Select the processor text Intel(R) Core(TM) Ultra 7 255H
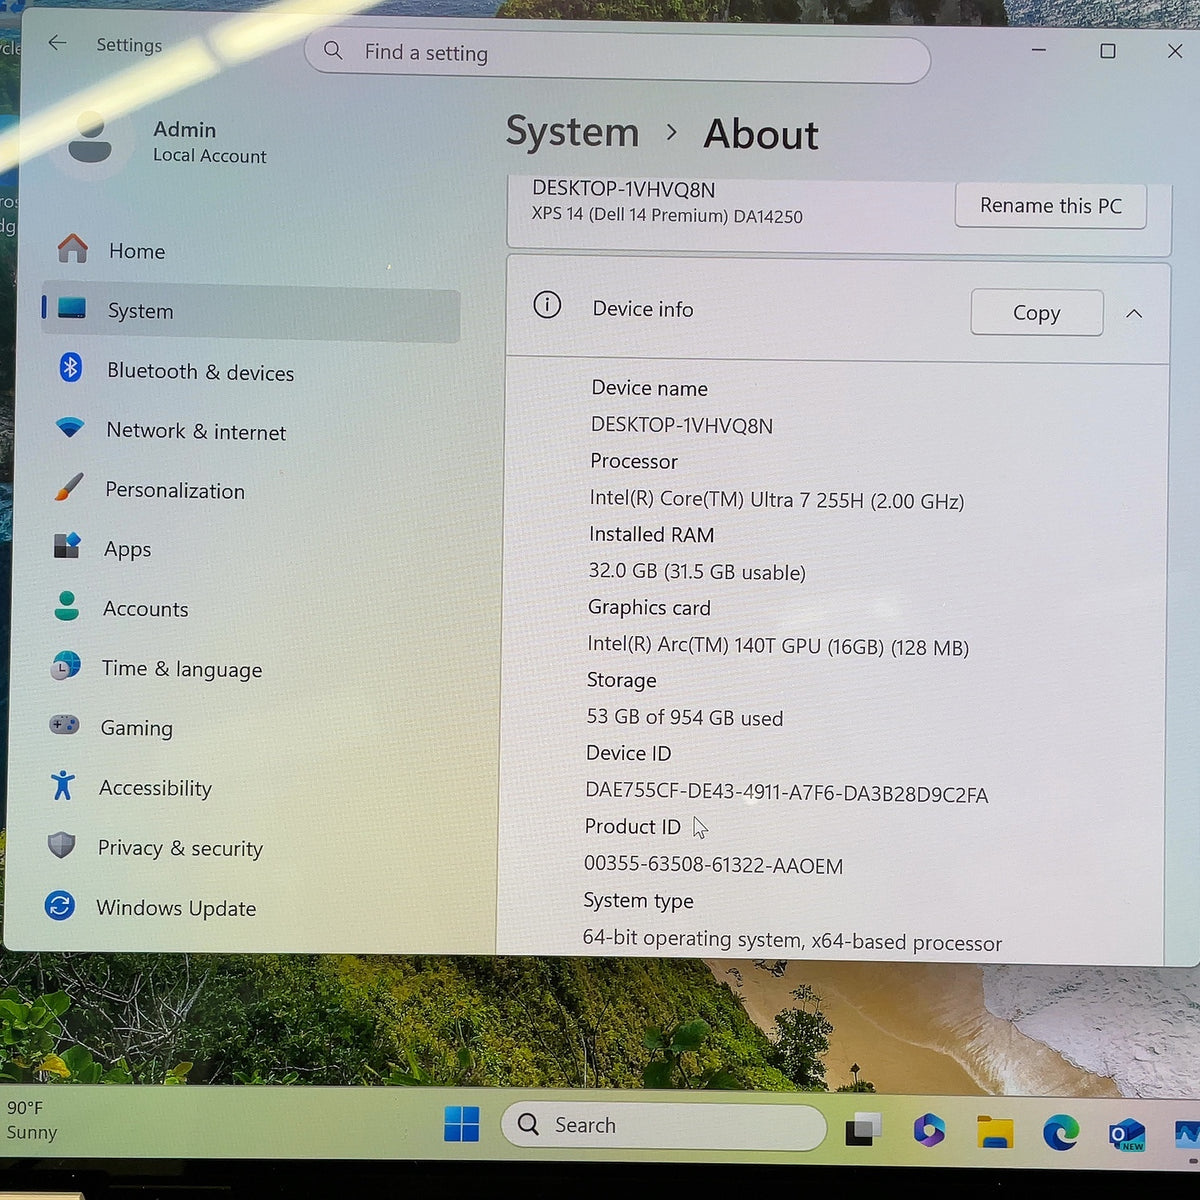Screen dimensions: 1200x1200 click(x=728, y=499)
